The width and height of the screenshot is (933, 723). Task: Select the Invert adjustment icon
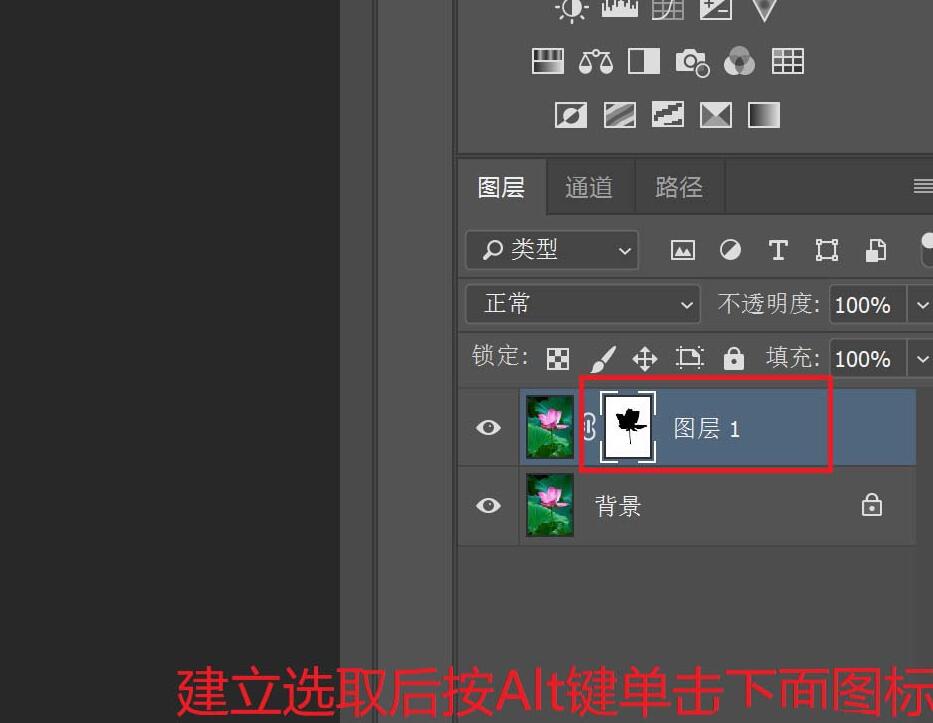coord(570,114)
